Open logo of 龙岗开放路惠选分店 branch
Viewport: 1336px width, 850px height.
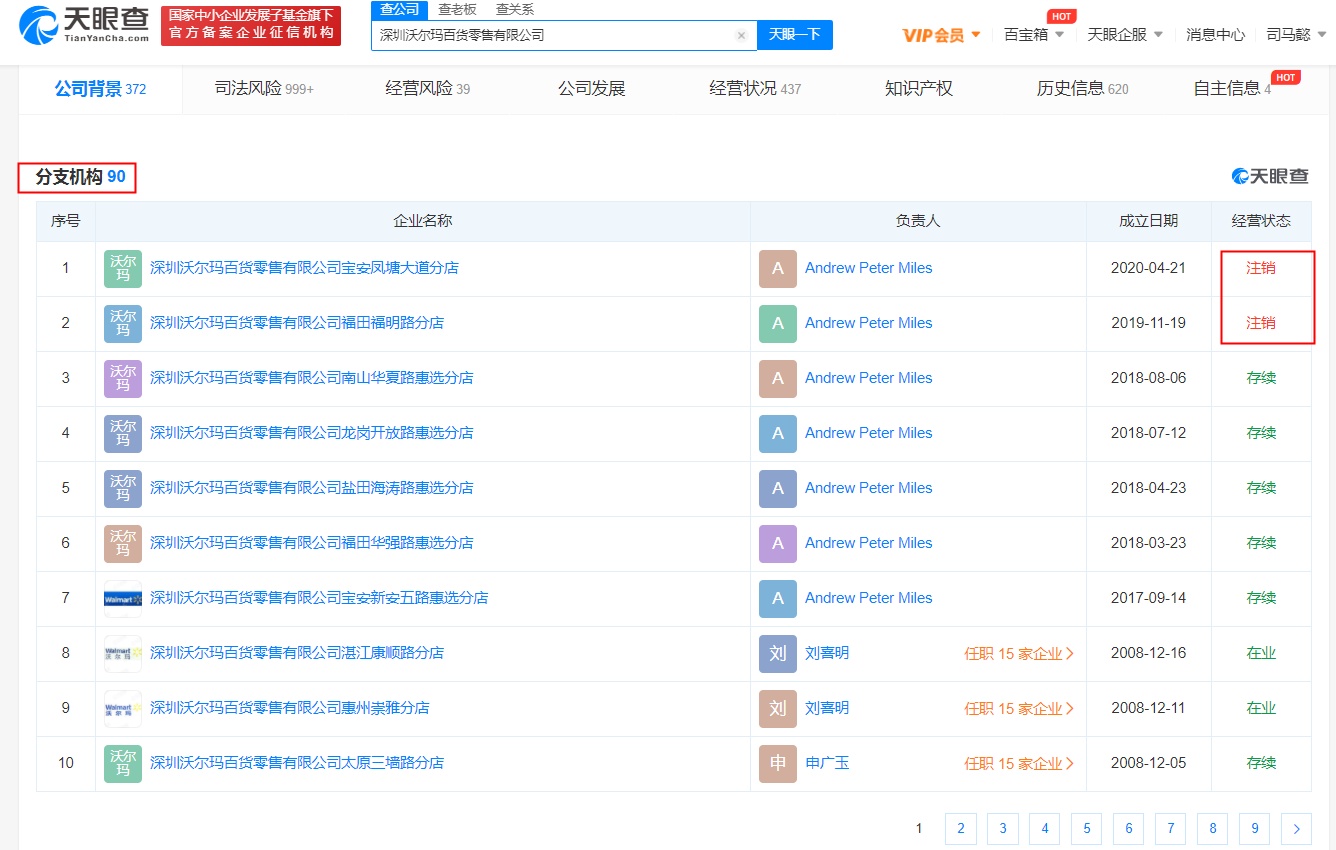pyautogui.click(x=123, y=433)
